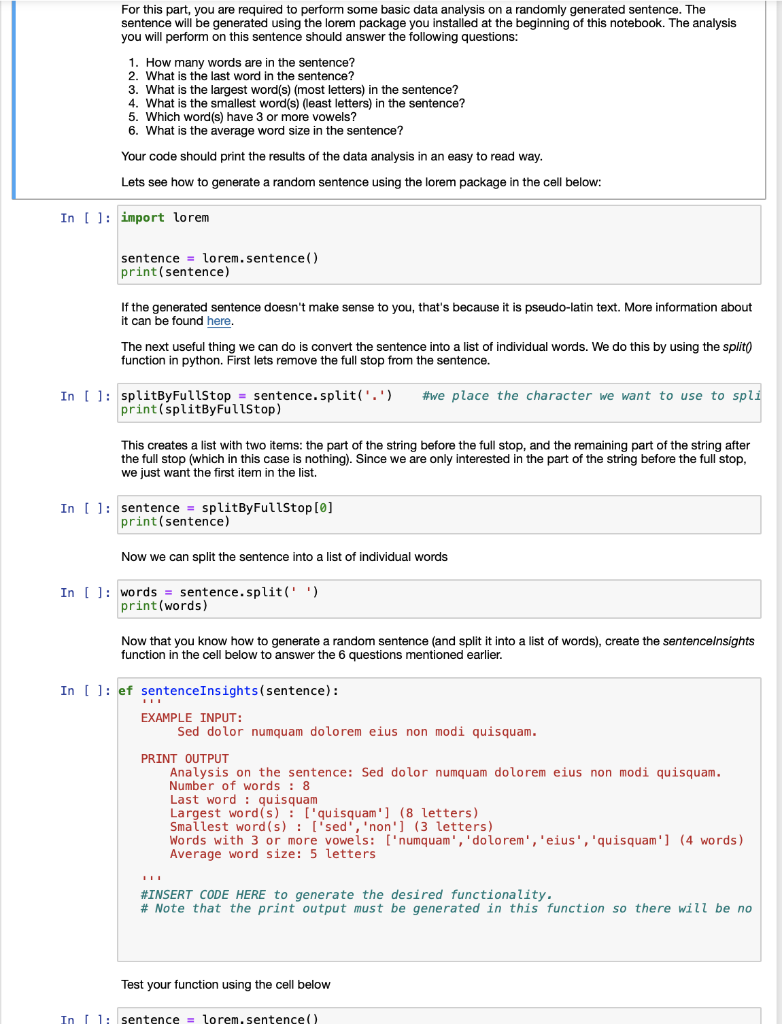Click the 'print(splitByFullStop)' line
This screenshot has width=782, height=1024.
click(x=201, y=409)
